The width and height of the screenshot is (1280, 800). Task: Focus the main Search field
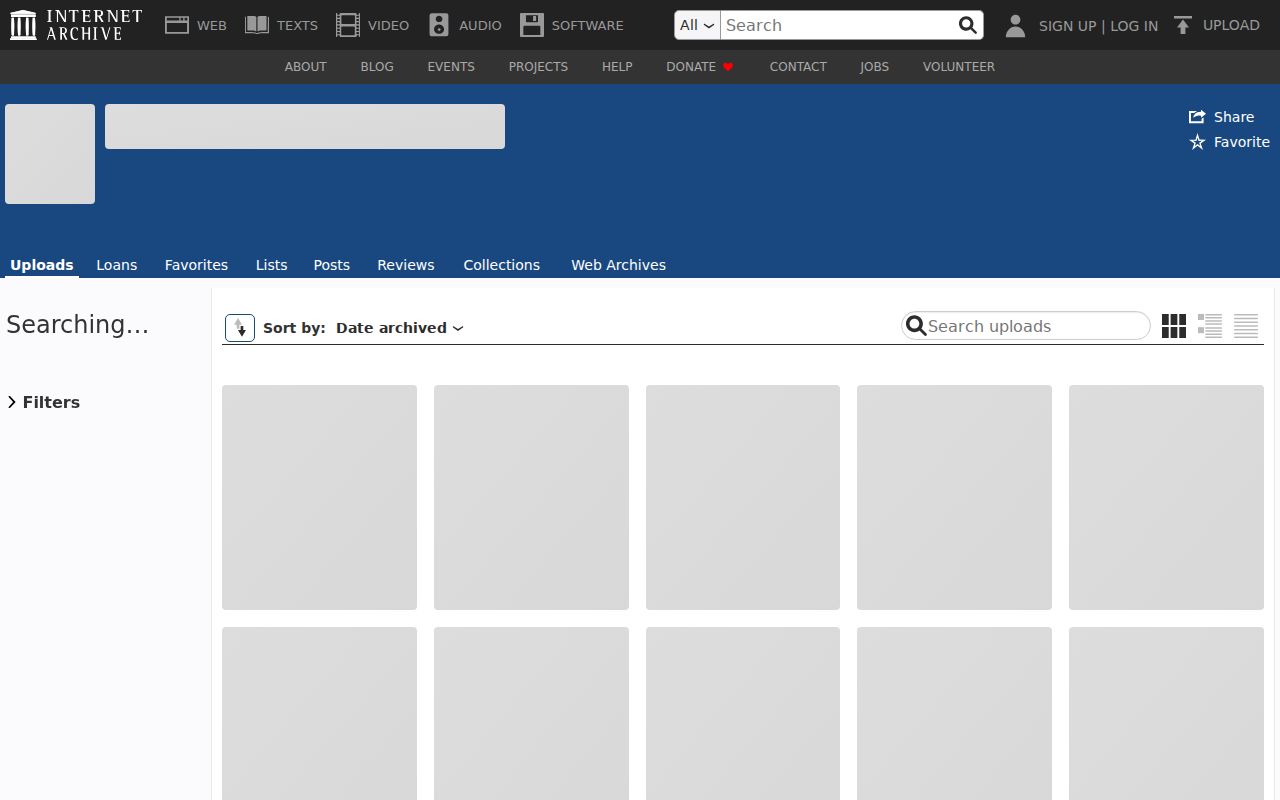pos(838,25)
